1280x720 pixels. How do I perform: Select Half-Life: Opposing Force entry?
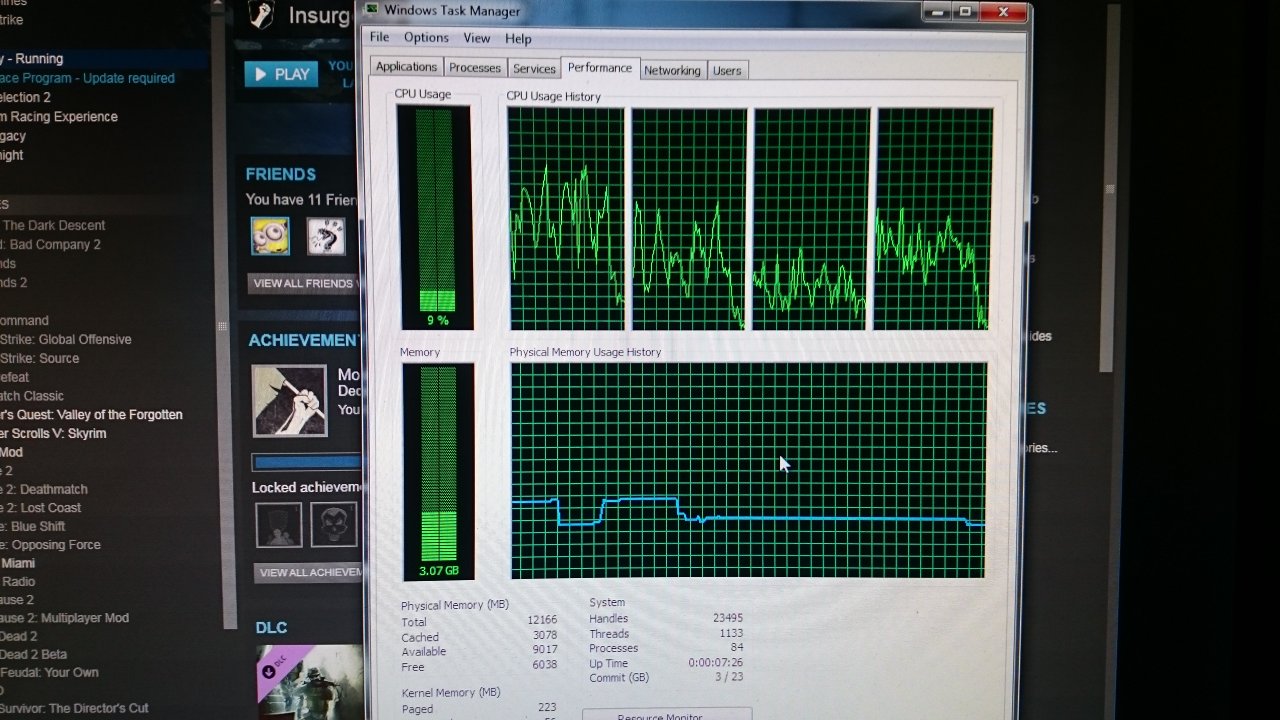point(51,545)
